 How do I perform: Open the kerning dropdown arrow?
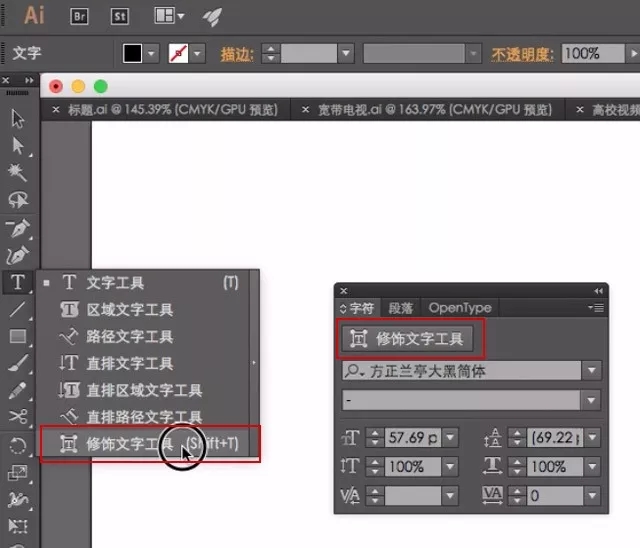tap(450, 496)
